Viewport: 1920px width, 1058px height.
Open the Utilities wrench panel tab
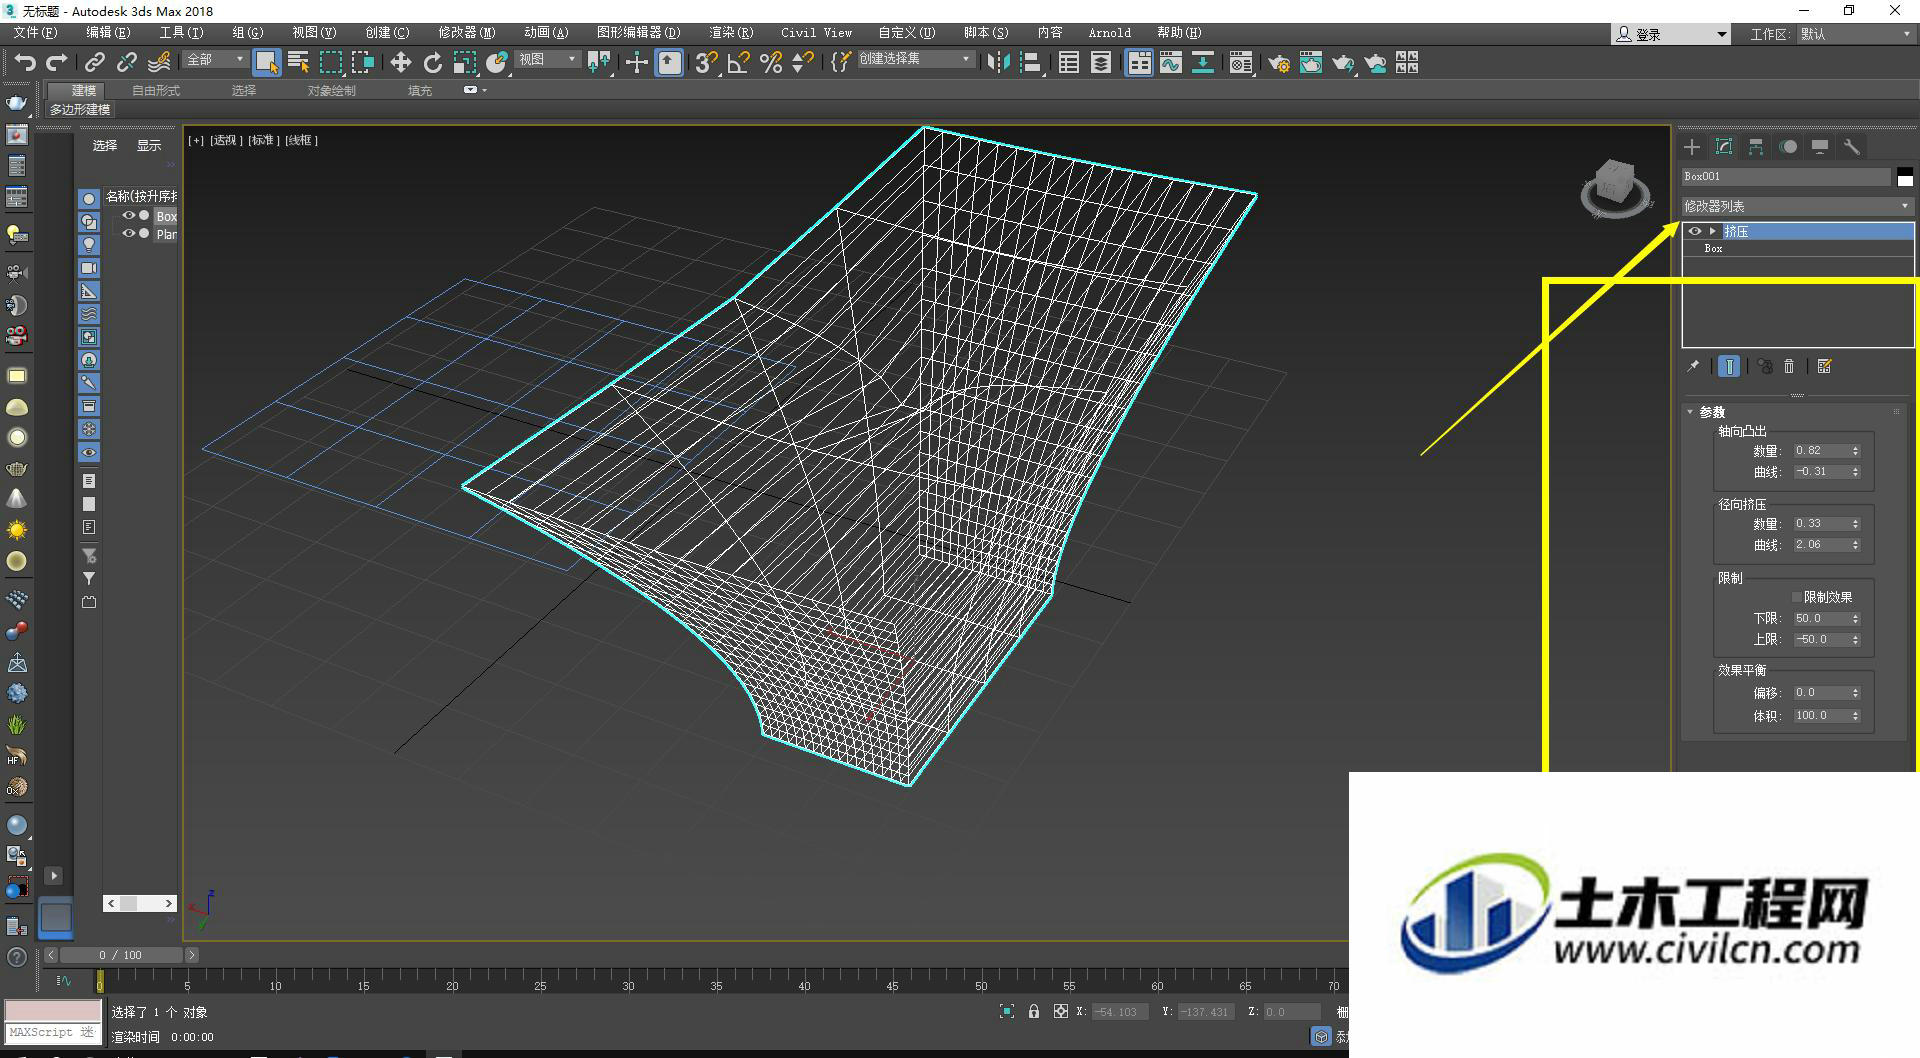pos(1852,147)
